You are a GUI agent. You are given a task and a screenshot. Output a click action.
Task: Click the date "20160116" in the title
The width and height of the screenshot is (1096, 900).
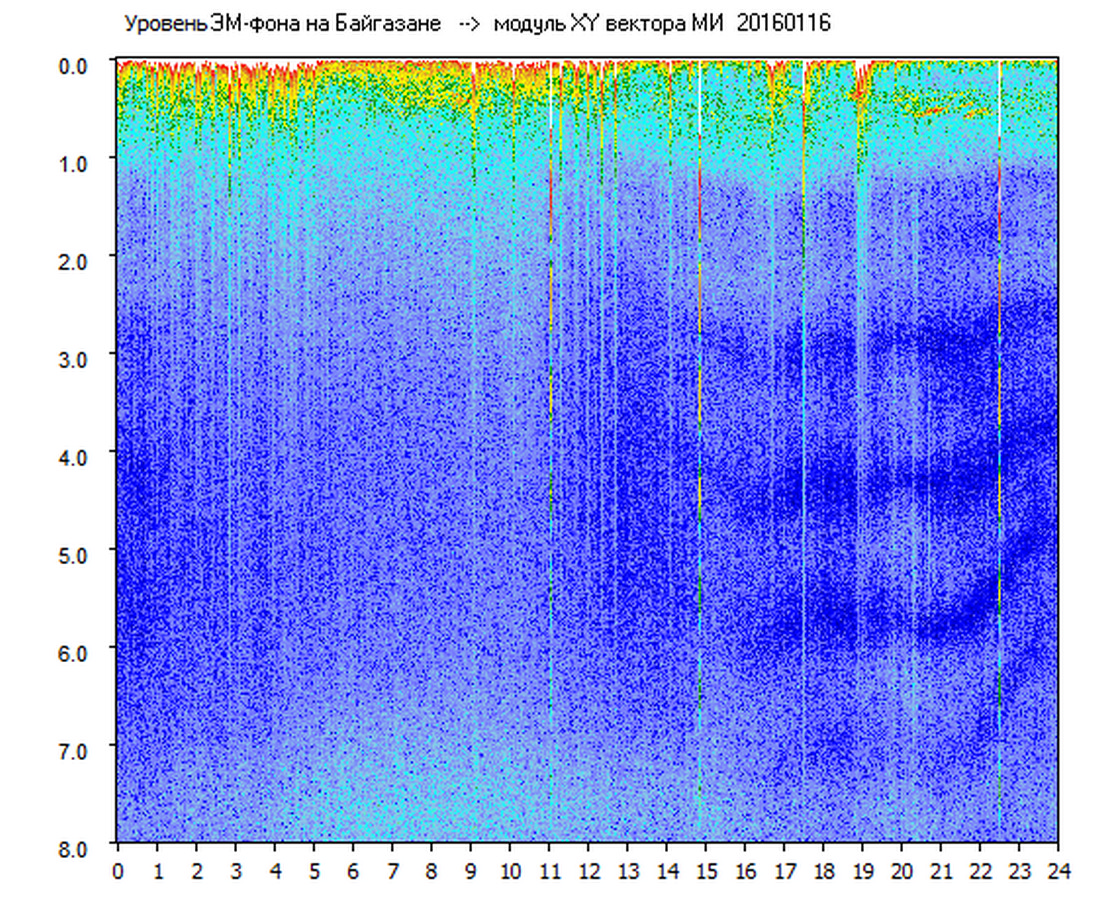[x=783, y=24]
